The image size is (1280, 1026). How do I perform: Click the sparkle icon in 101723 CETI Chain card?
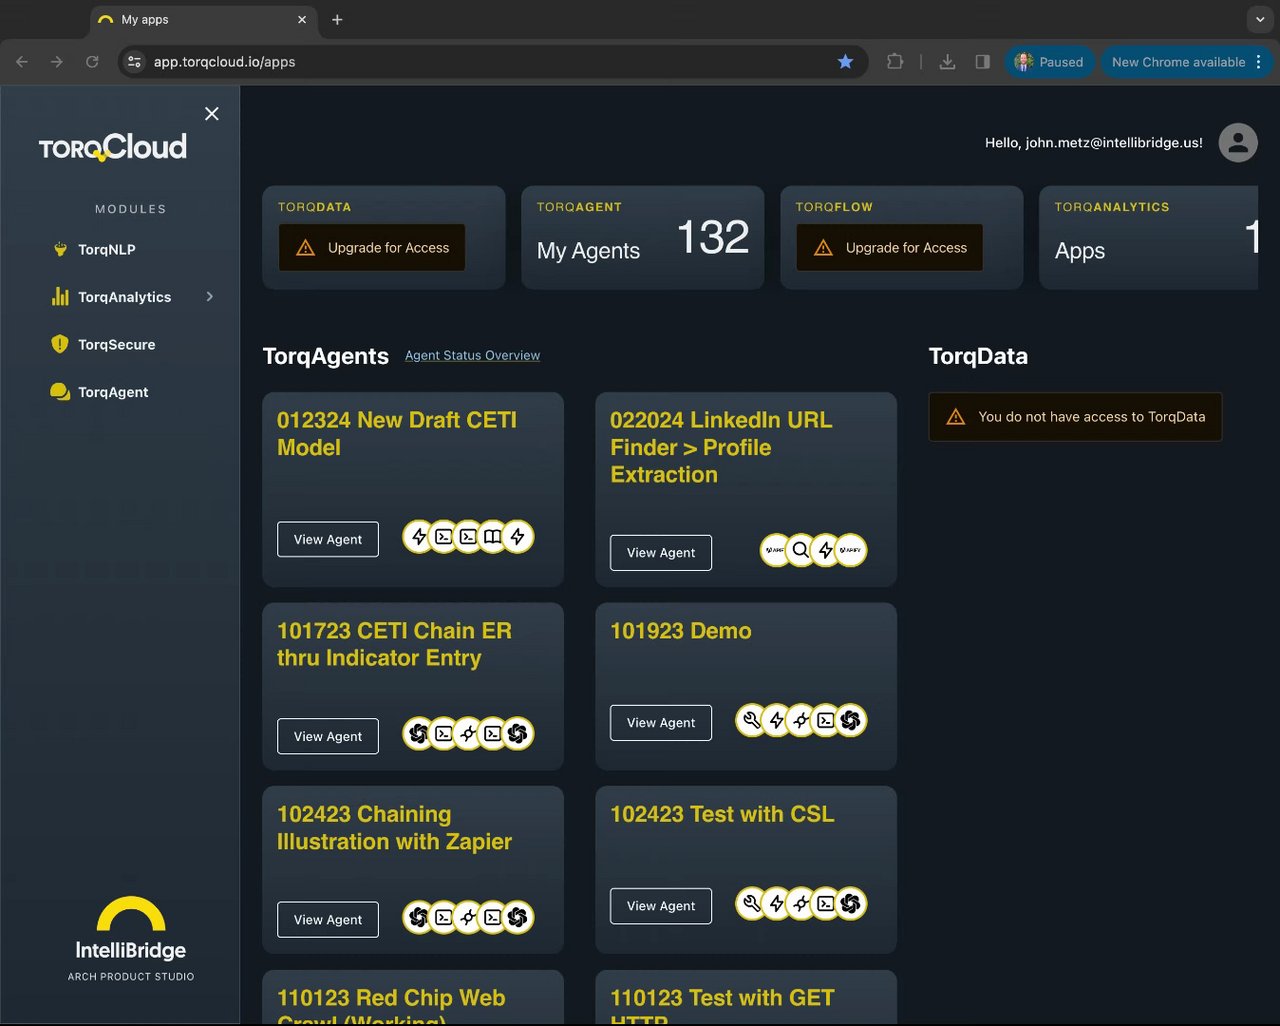tap(468, 734)
